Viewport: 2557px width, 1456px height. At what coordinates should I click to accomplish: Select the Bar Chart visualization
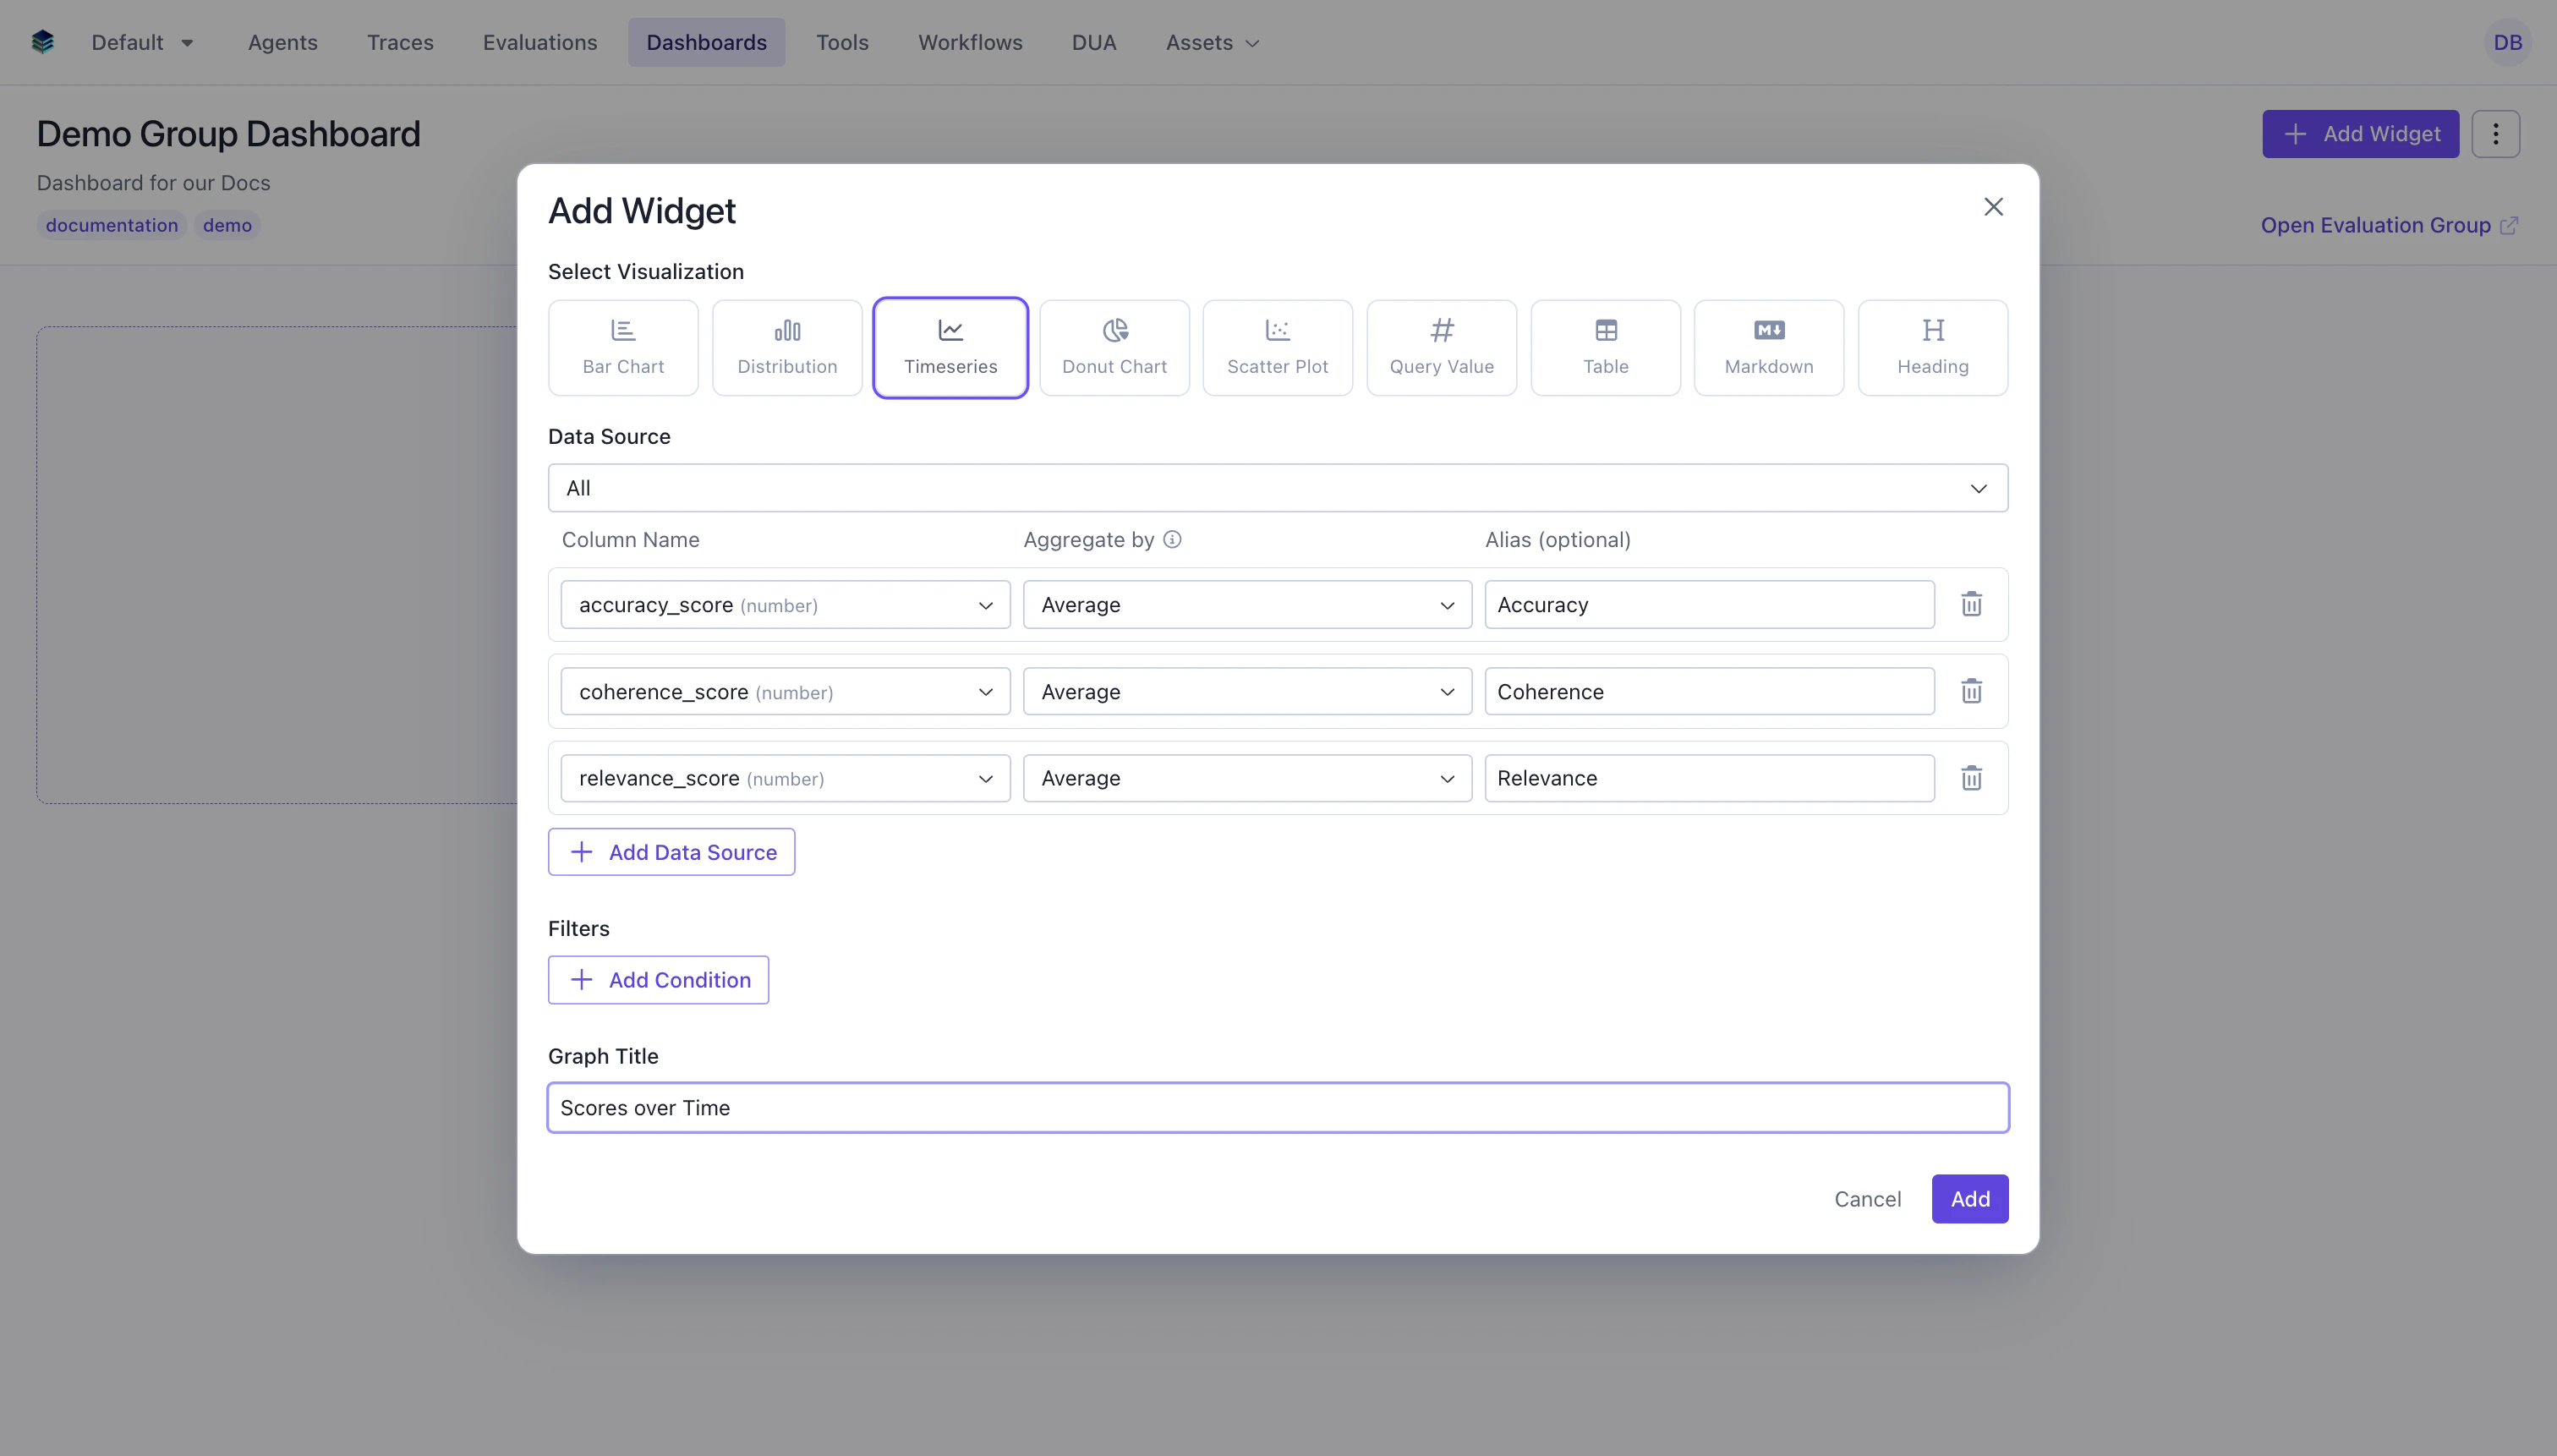point(622,347)
